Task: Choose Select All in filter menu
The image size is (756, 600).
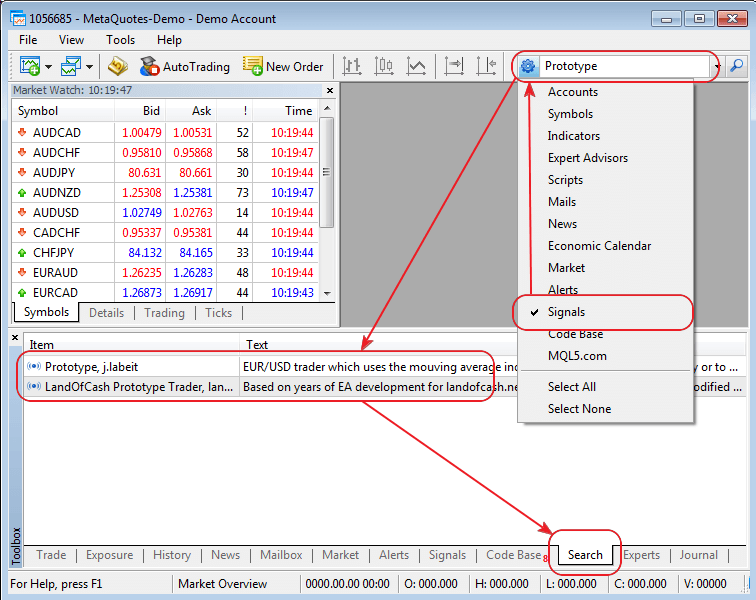Action: [x=606, y=387]
